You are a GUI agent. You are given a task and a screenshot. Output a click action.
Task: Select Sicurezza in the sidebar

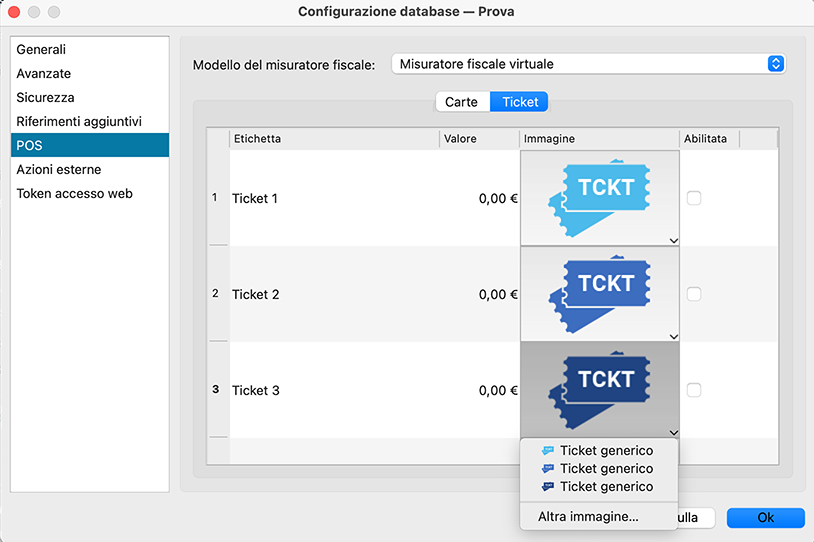click(x=46, y=98)
